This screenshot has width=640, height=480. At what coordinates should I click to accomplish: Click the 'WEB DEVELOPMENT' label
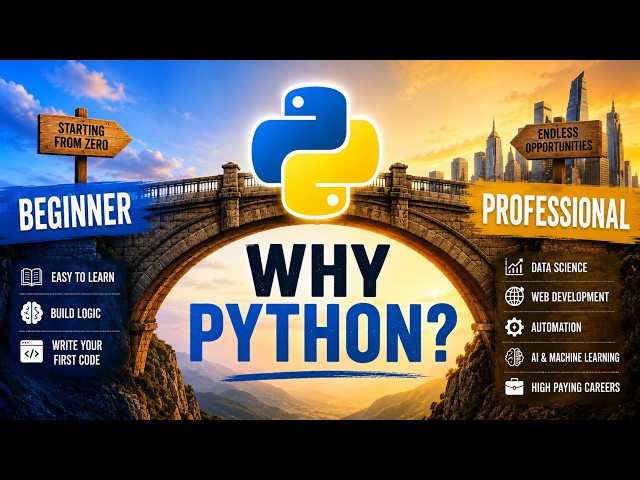coord(570,297)
